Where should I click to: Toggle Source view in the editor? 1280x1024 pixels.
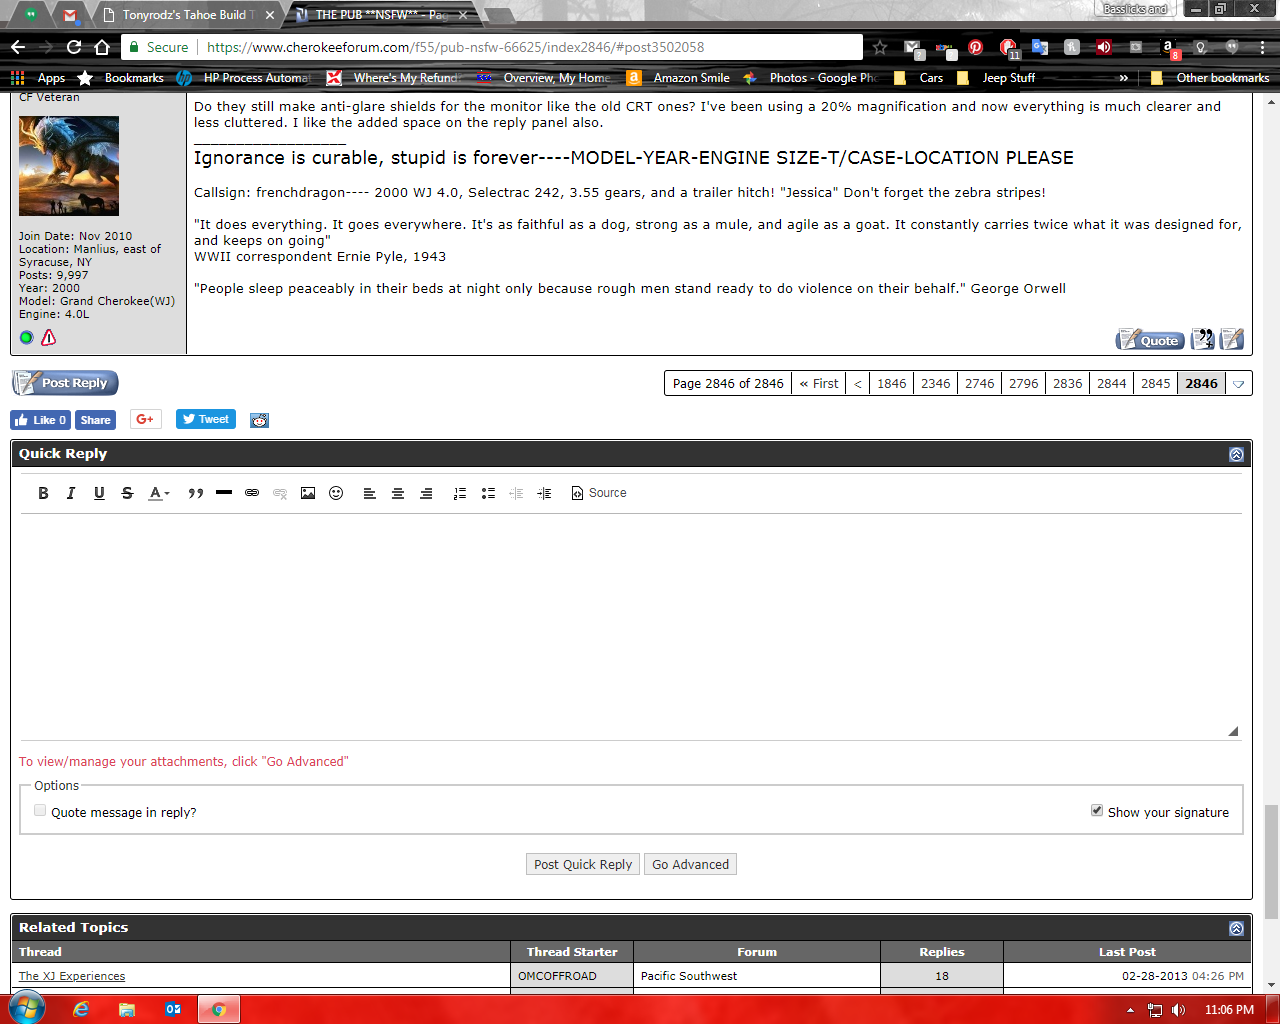tap(599, 493)
